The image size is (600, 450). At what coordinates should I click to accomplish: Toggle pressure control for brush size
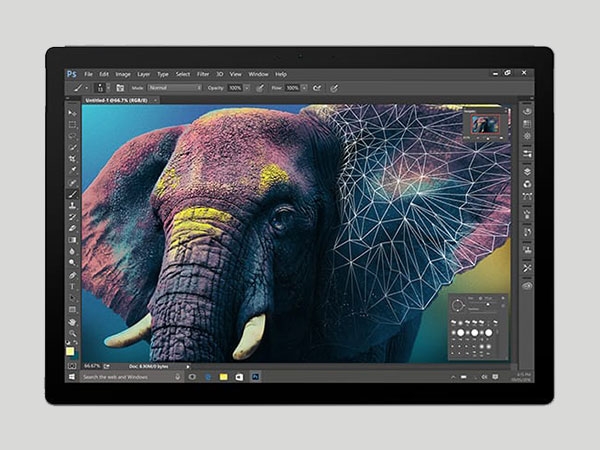click(334, 88)
